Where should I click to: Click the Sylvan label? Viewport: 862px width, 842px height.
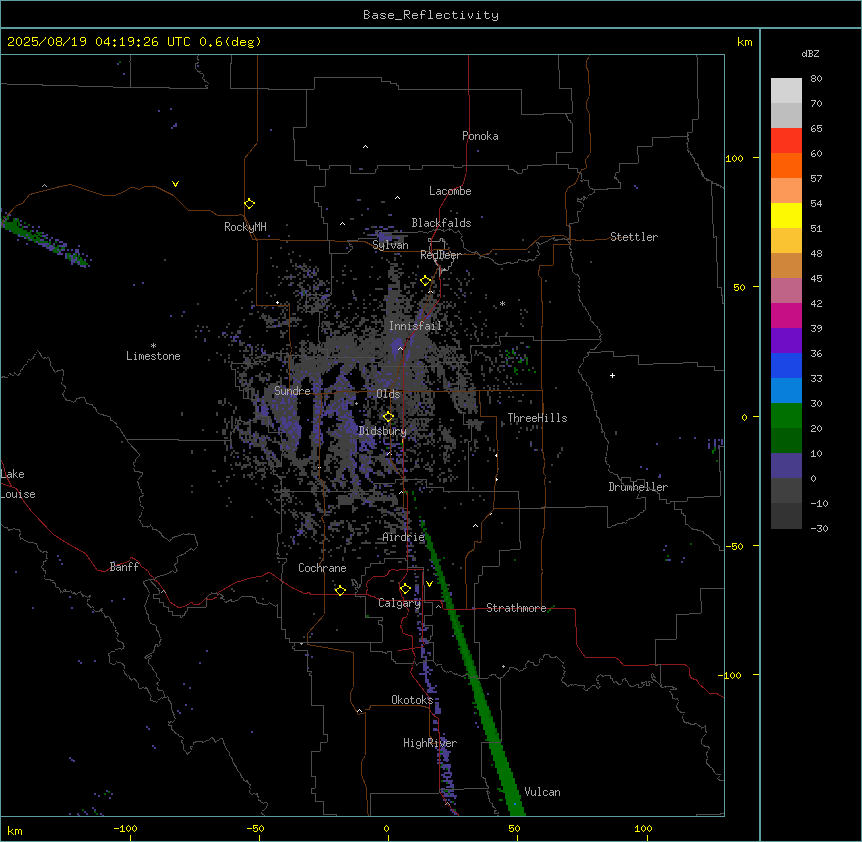tap(390, 245)
